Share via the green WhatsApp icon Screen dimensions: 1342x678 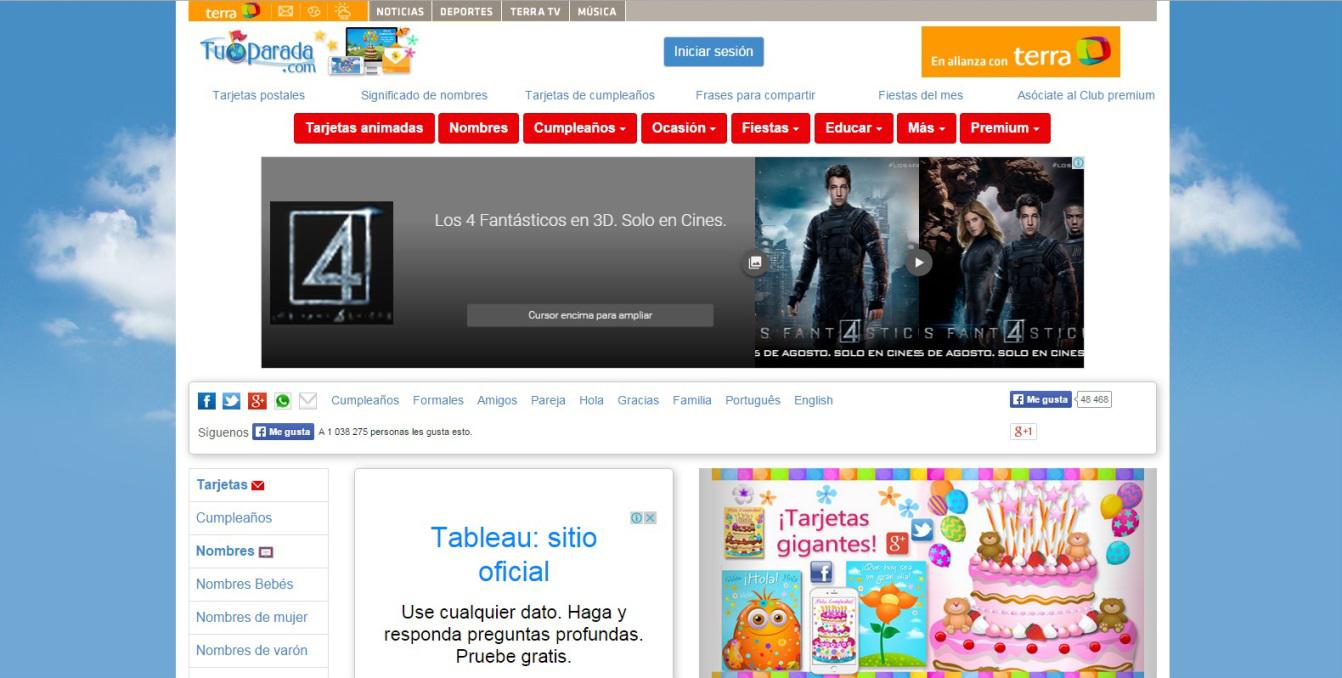[x=283, y=401]
